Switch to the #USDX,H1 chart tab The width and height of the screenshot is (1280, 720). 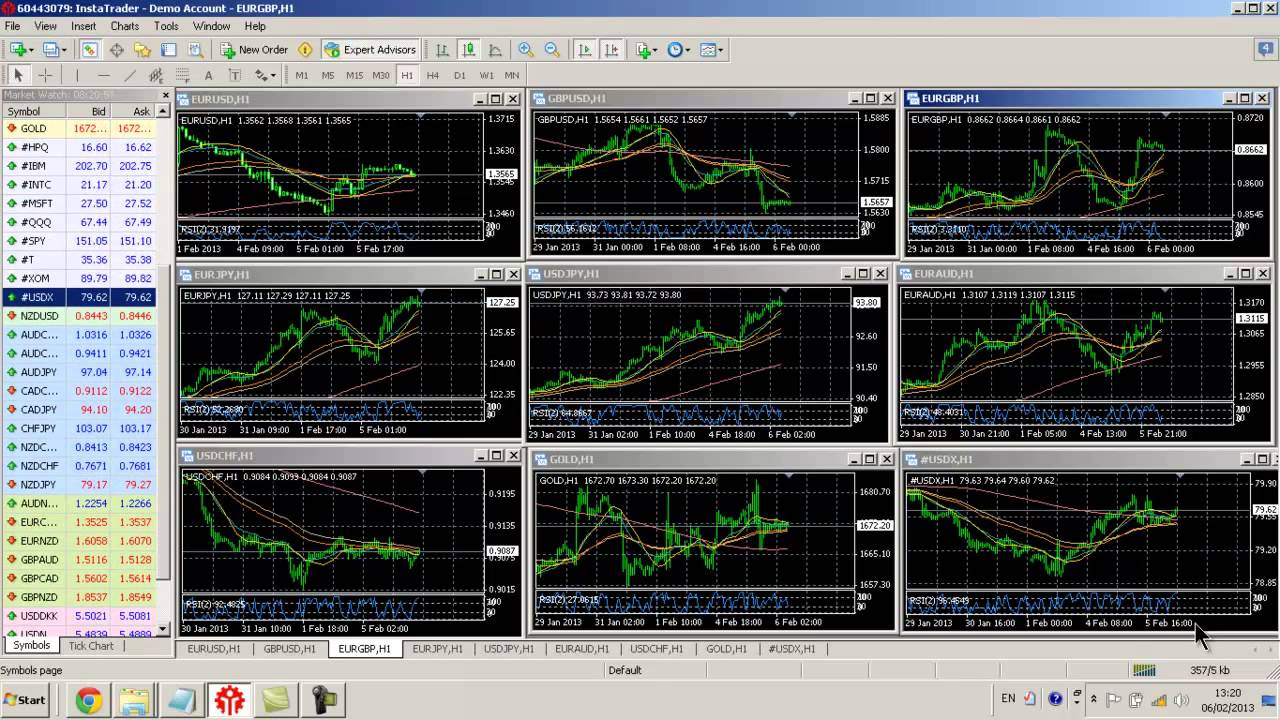point(791,649)
